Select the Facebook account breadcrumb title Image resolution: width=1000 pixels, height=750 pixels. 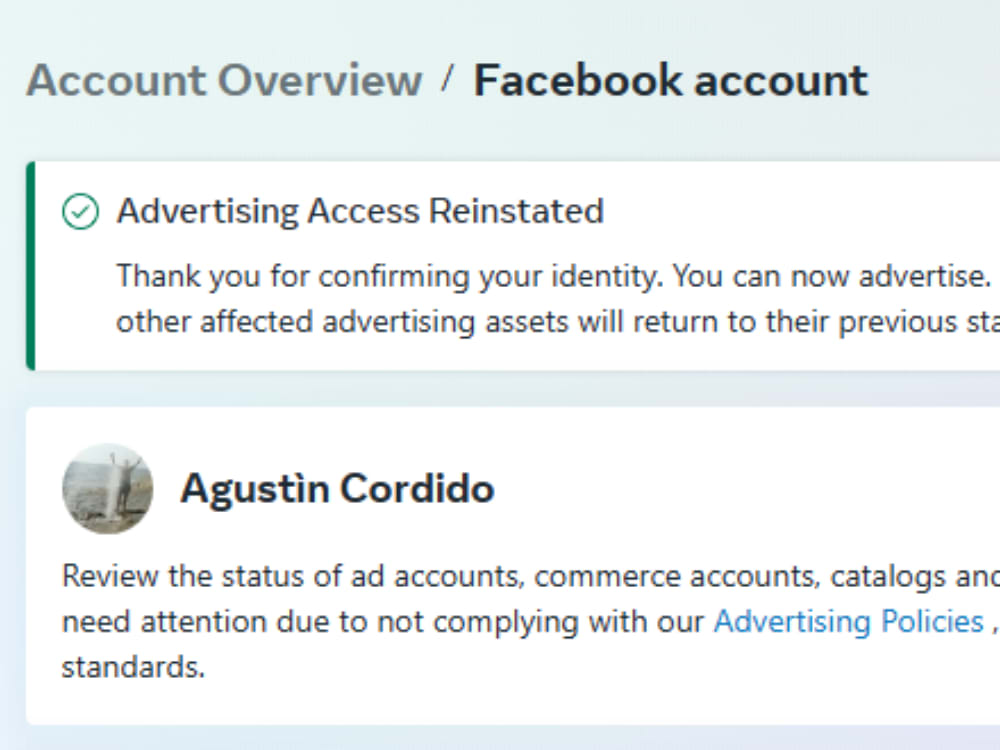(671, 80)
